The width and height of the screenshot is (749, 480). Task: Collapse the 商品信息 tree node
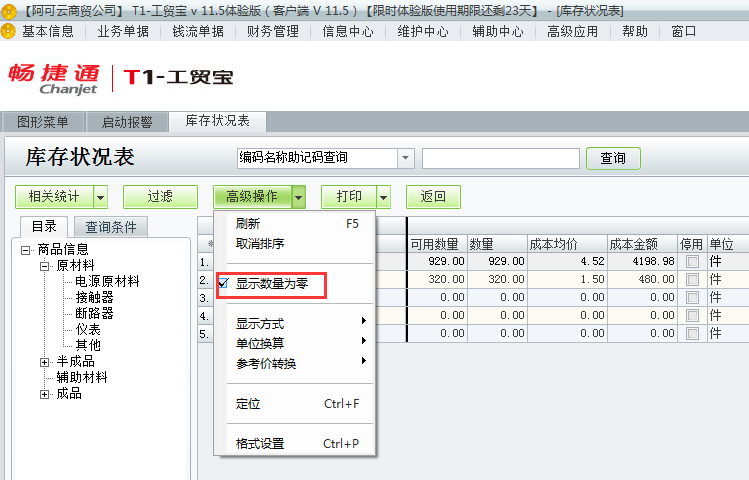tap(25, 250)
